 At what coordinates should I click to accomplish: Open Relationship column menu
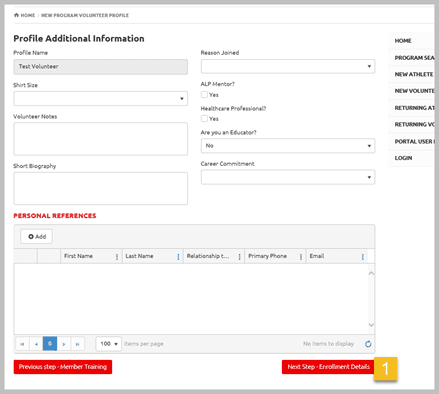pyautogui.click(x=239, y=257)
